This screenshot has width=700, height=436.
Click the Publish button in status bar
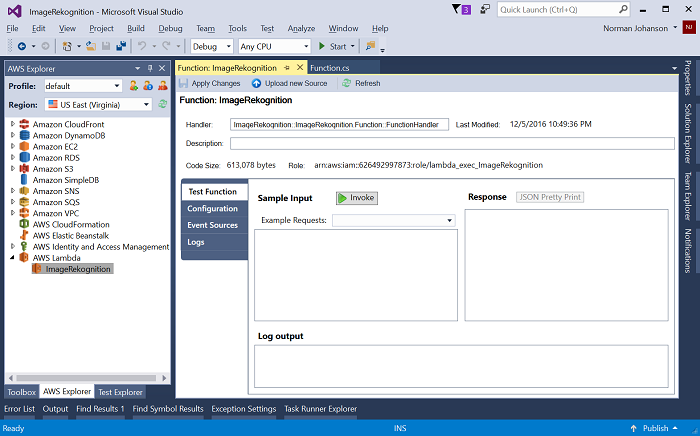(x=654, y=428)
